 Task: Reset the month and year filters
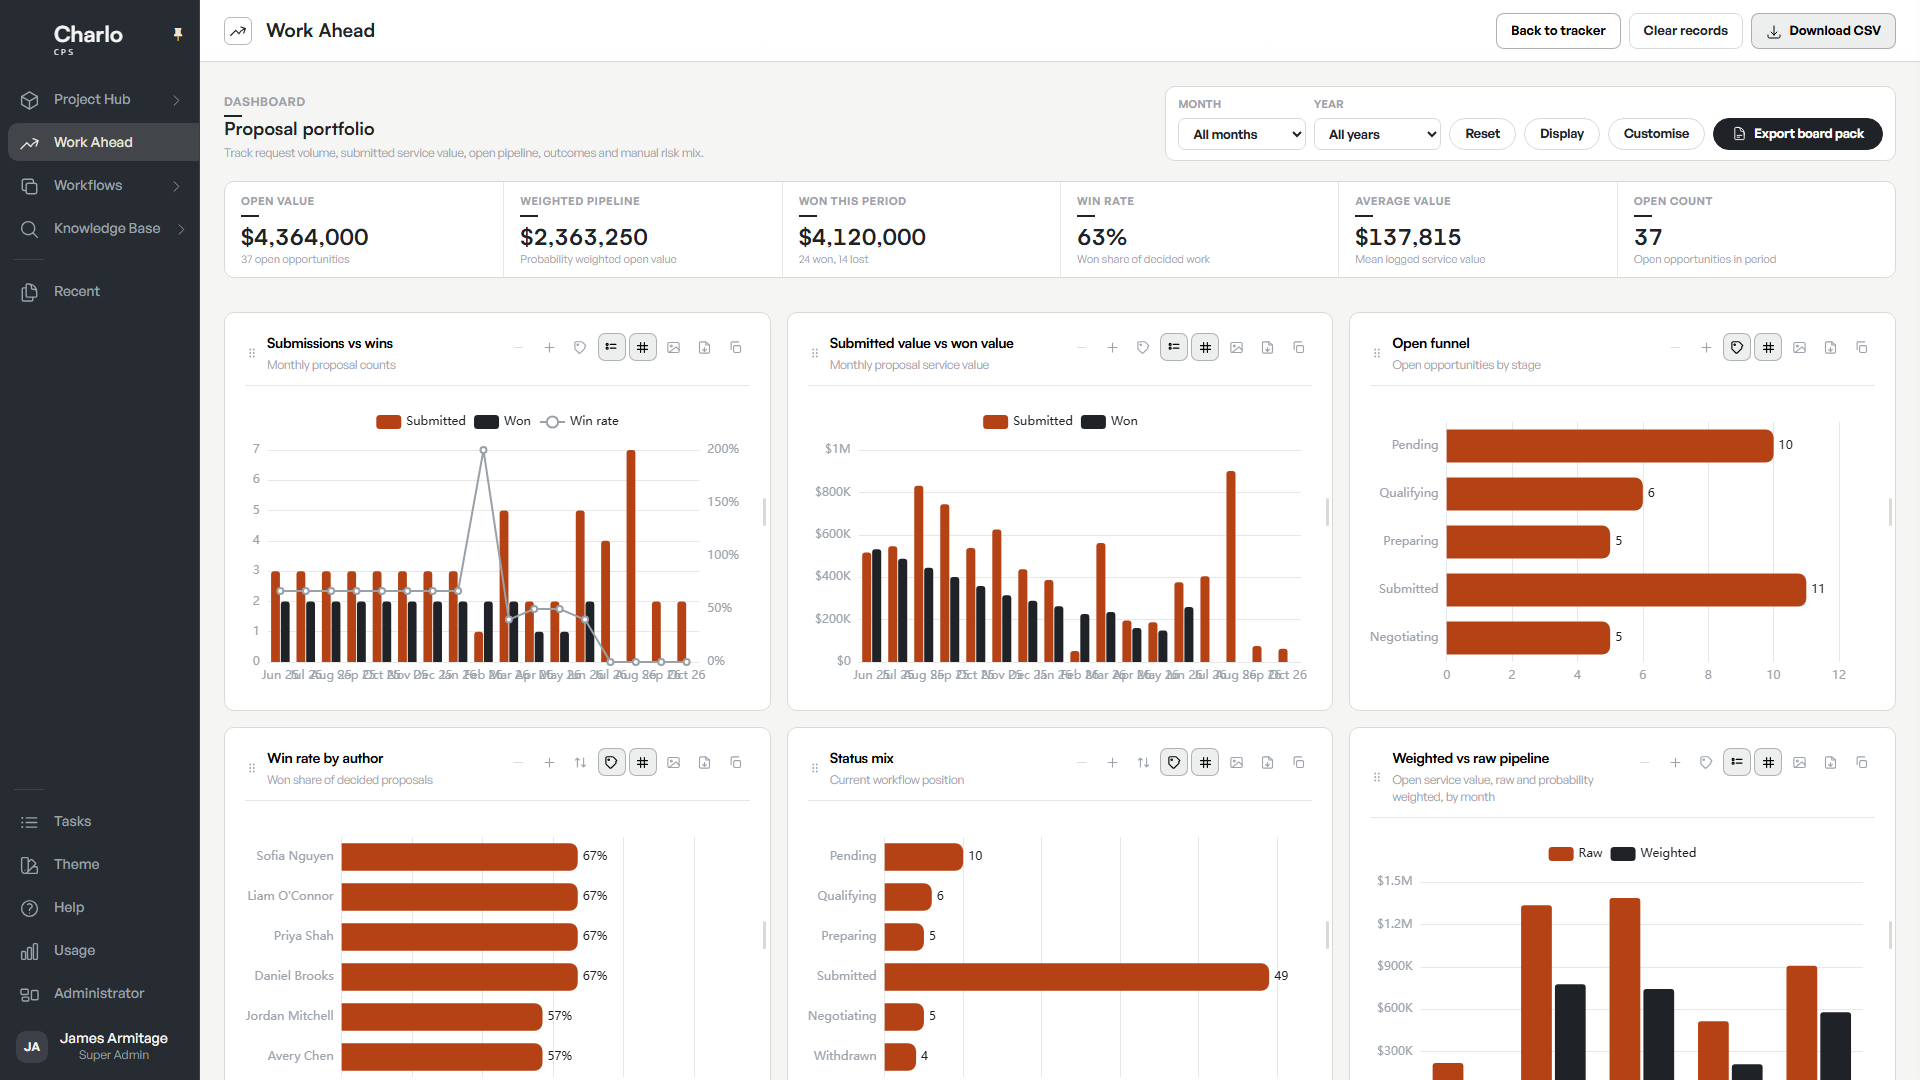[1482, 134]
